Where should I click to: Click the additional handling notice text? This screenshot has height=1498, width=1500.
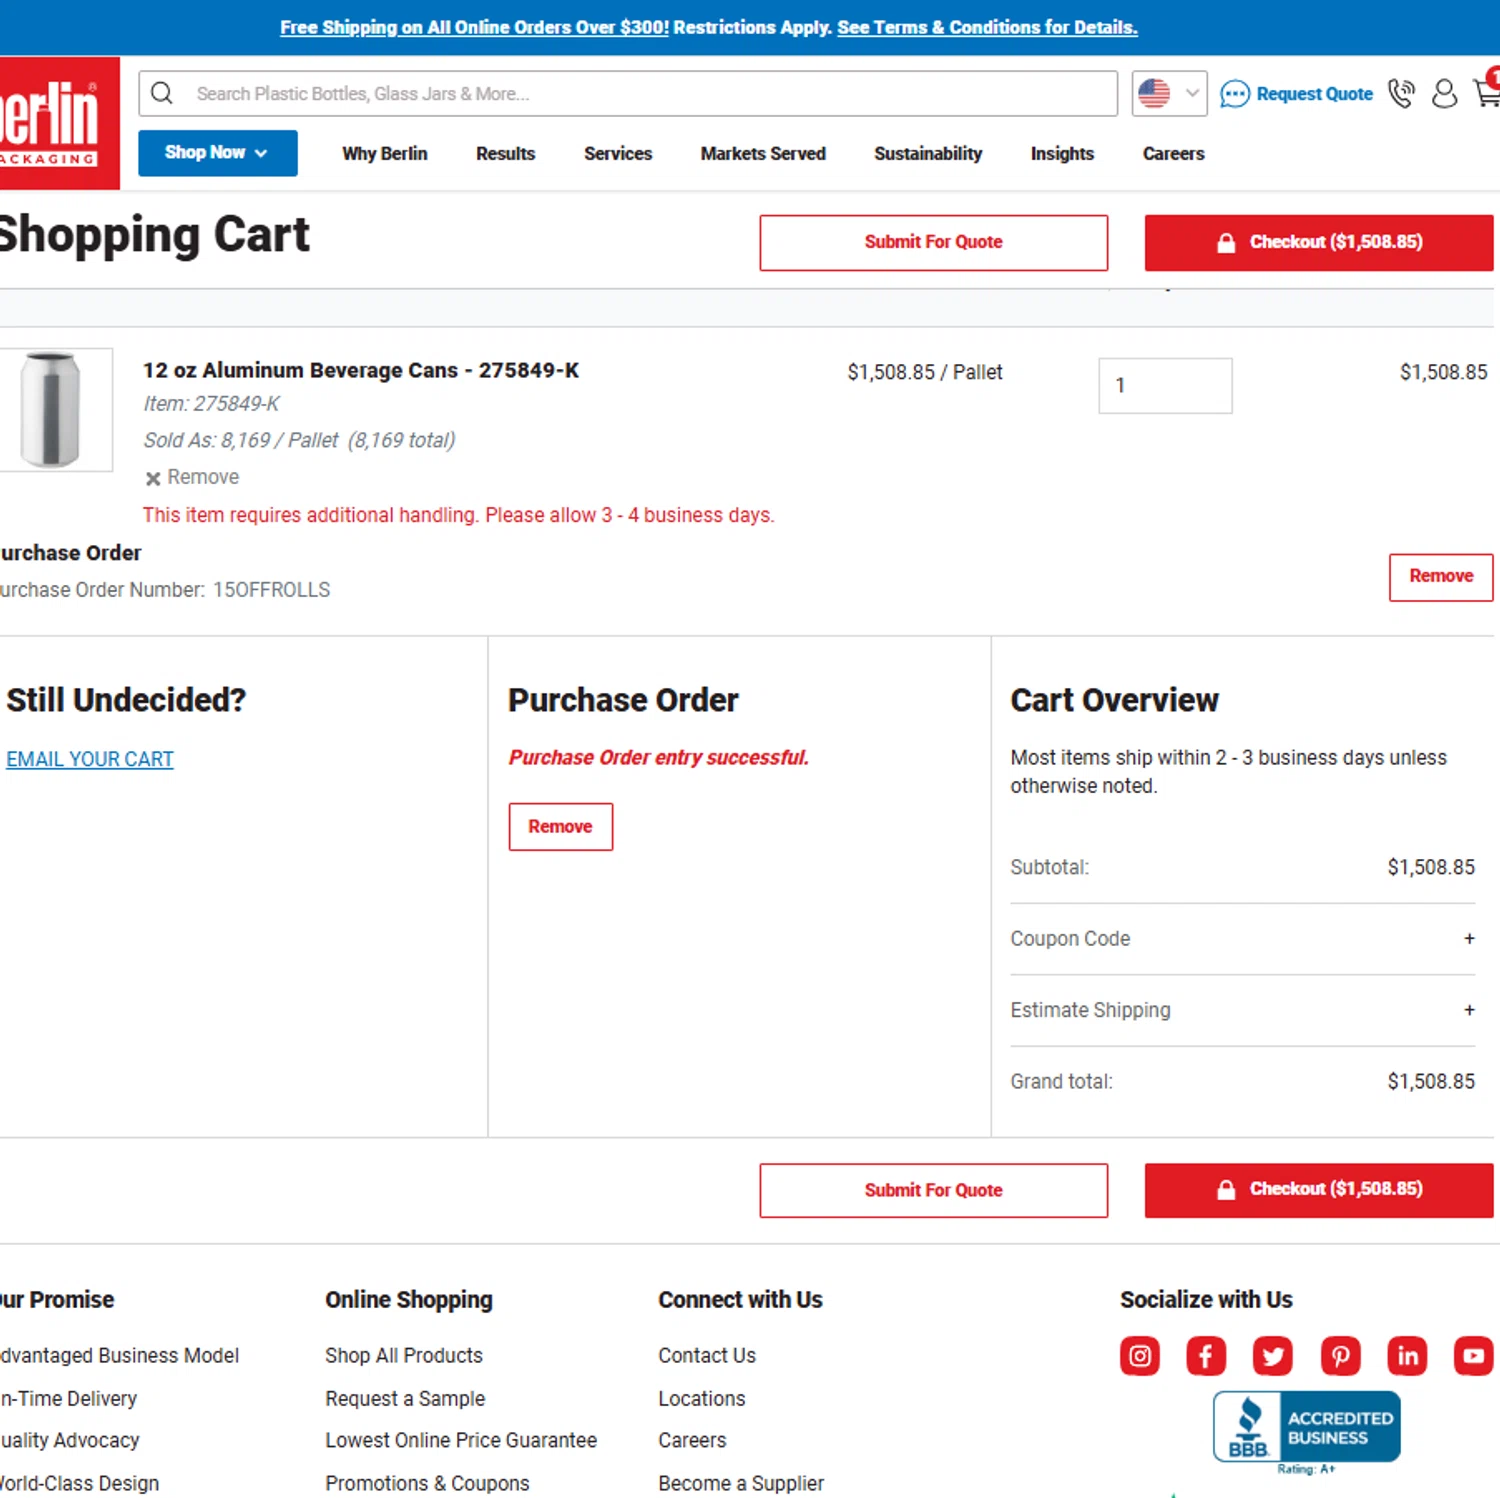pos(458,515)
